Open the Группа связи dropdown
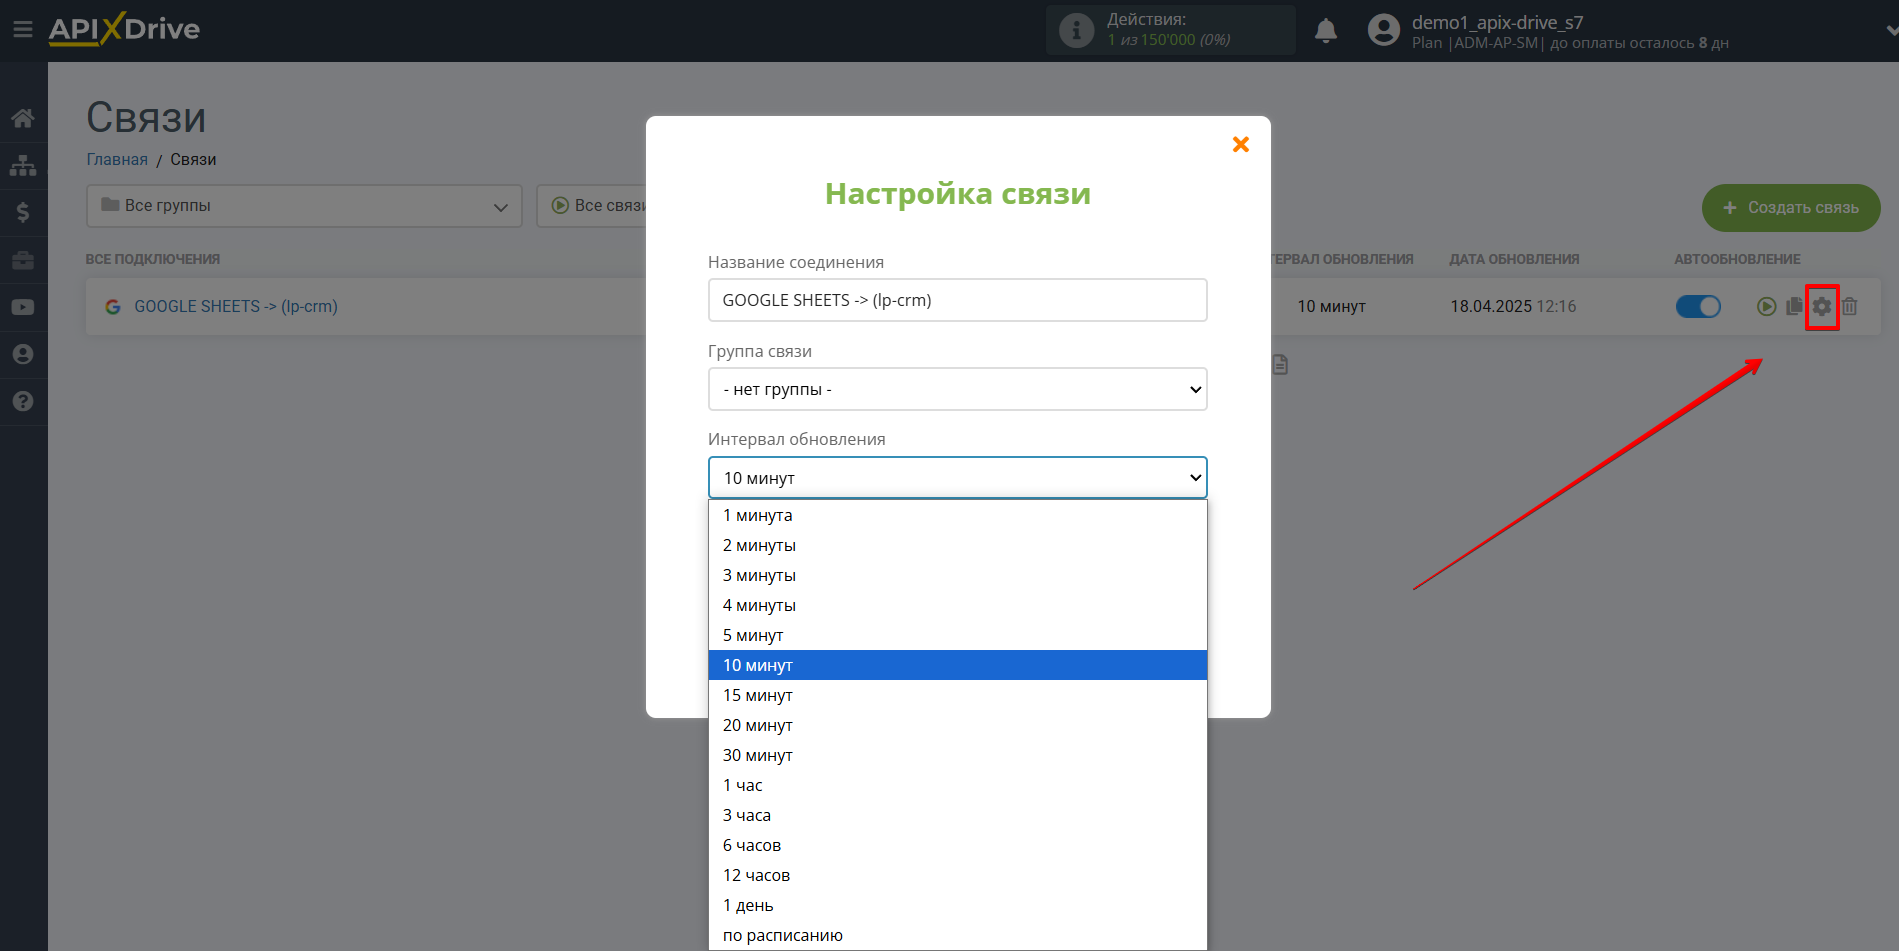The width and height of the screenshot is (1899, 951). 957,389
